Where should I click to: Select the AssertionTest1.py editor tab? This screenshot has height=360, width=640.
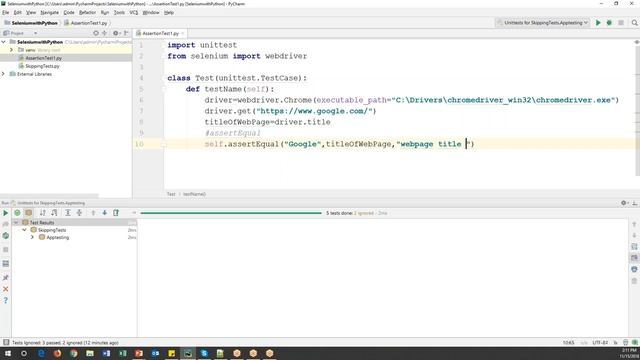pos(160,33)
